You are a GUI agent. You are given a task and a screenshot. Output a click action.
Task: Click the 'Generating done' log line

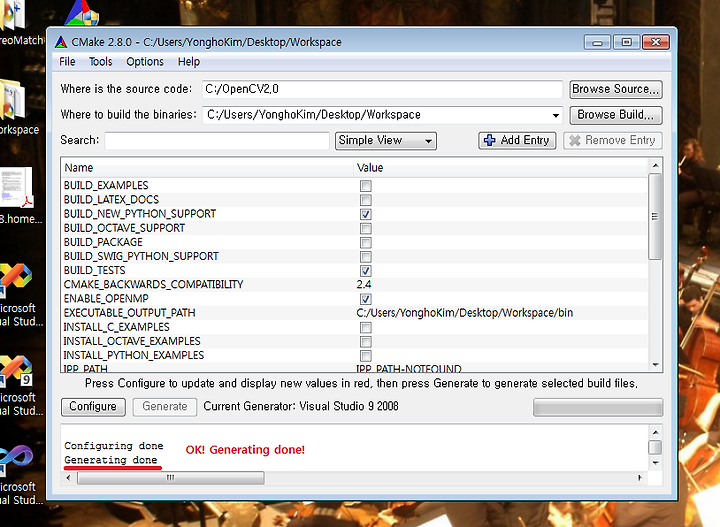(x=111, y=460)
